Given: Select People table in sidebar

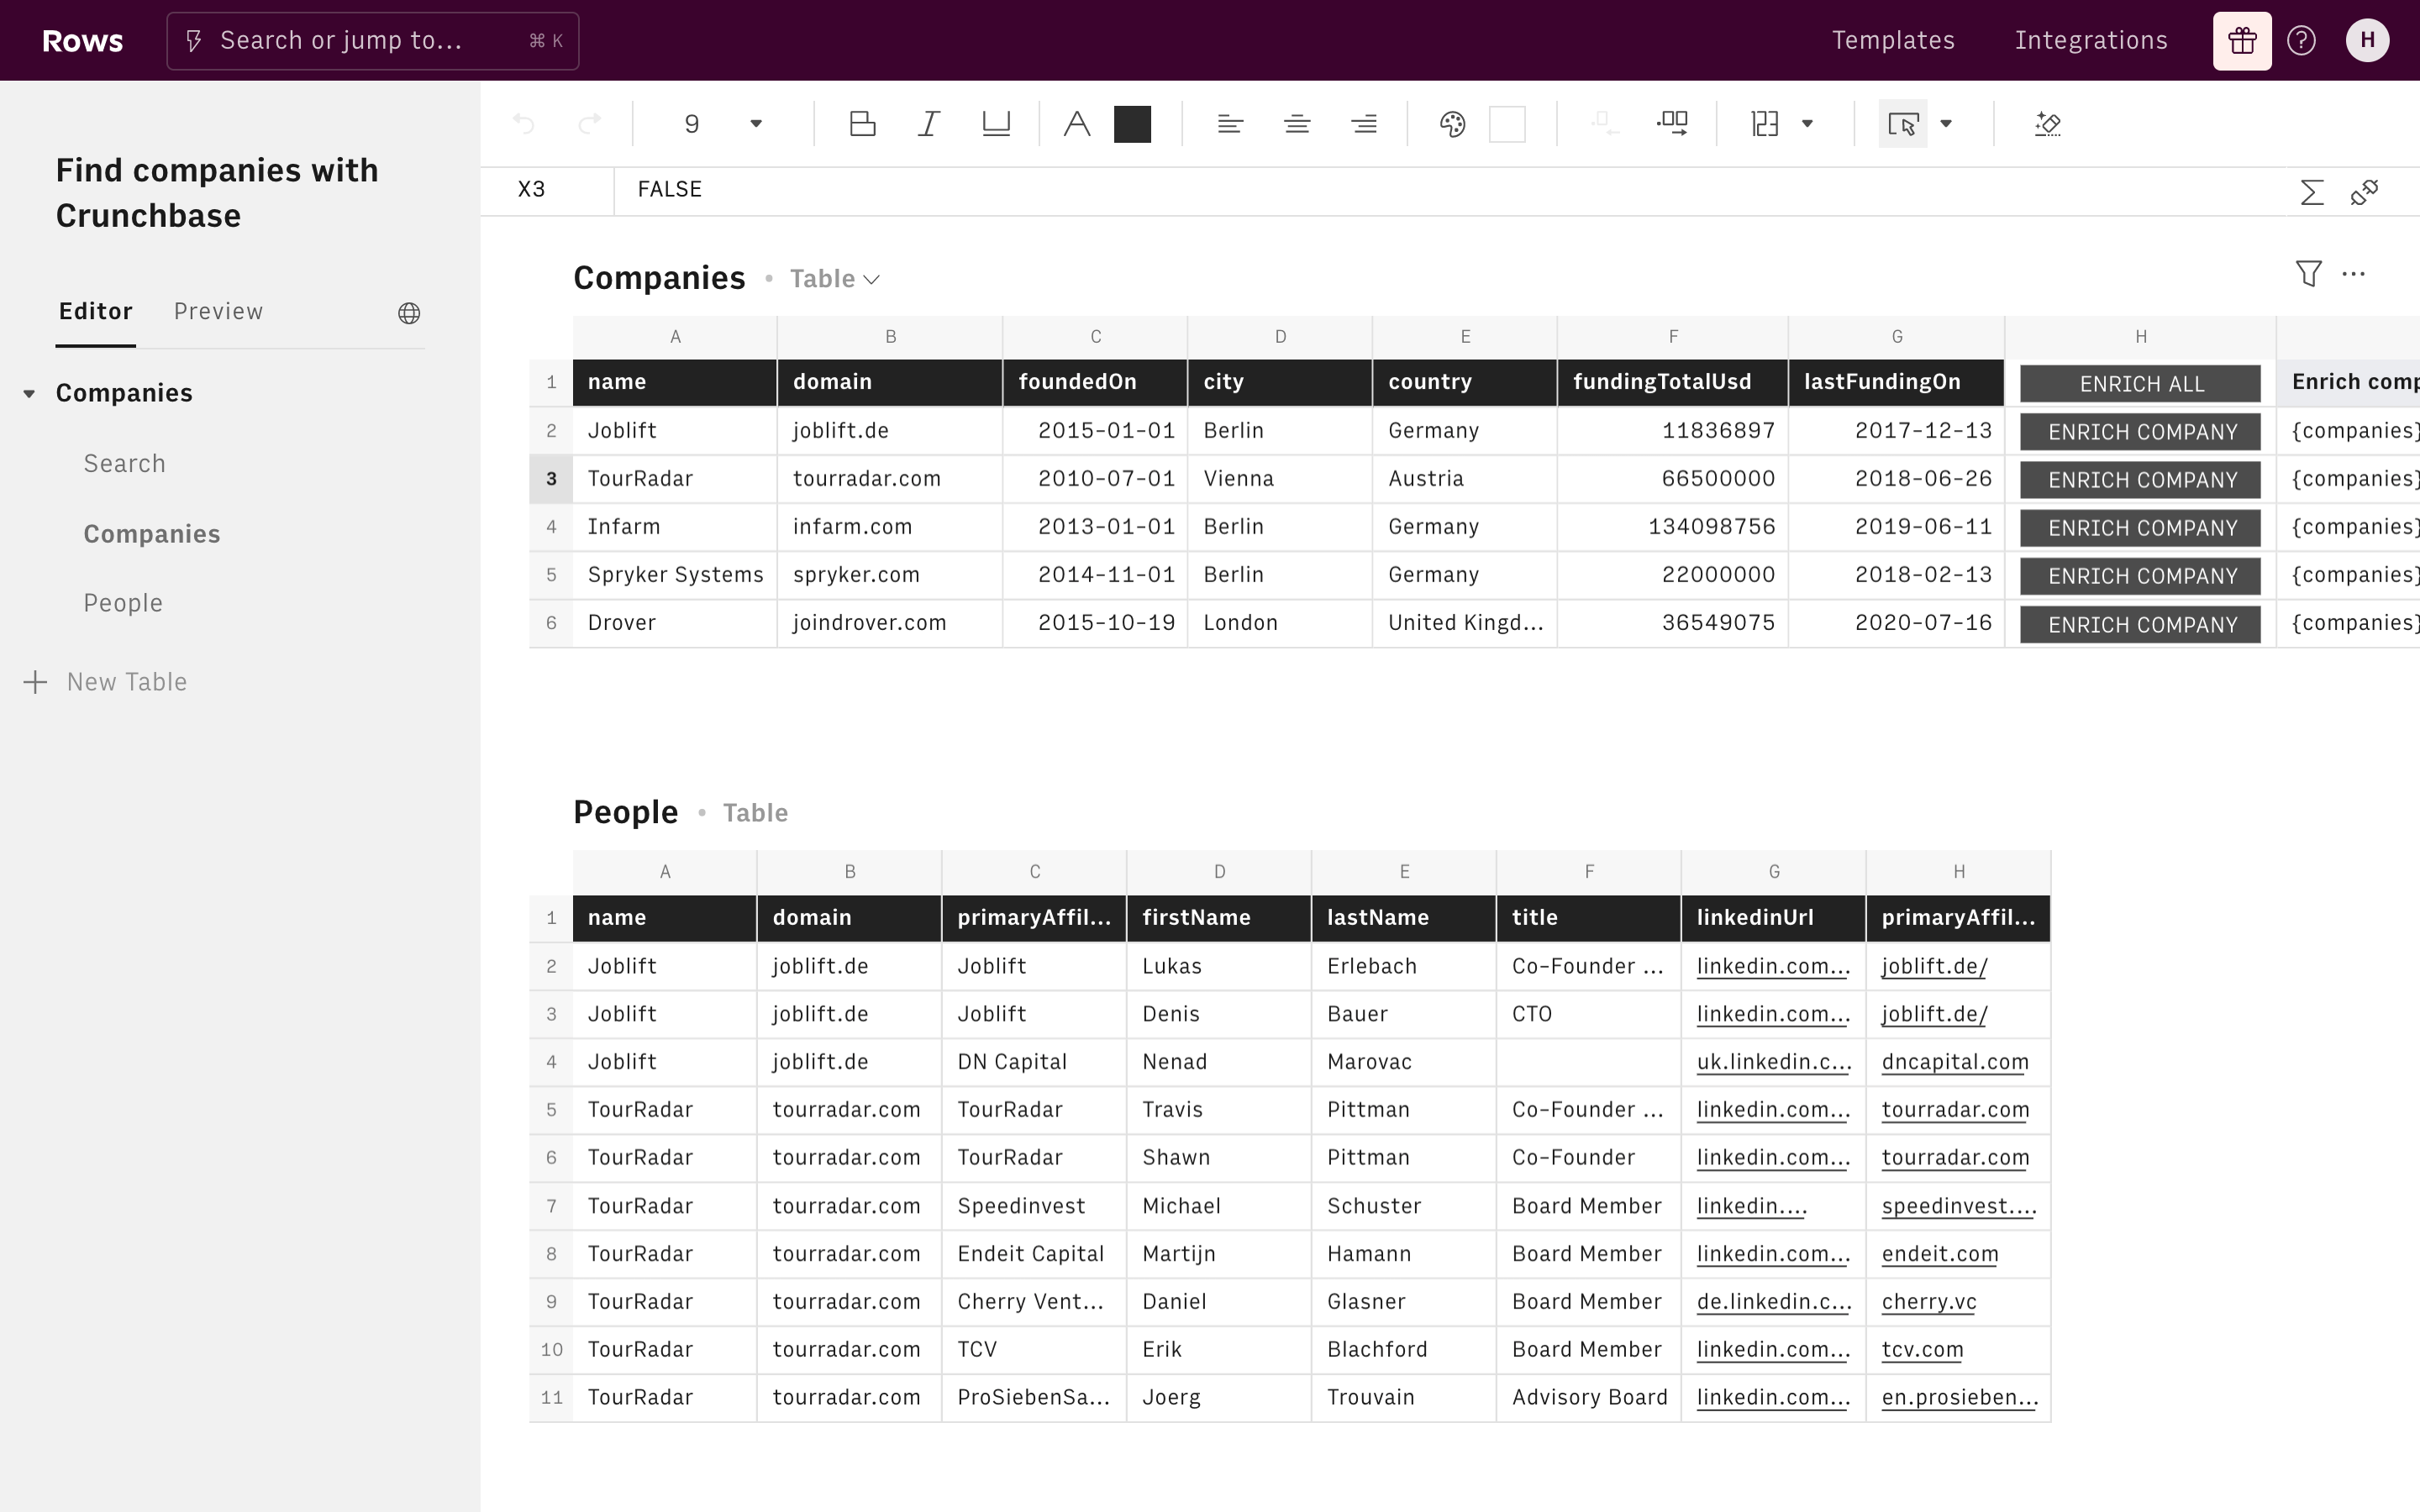Looking at the screenshot, I should (x=123, y=603).
